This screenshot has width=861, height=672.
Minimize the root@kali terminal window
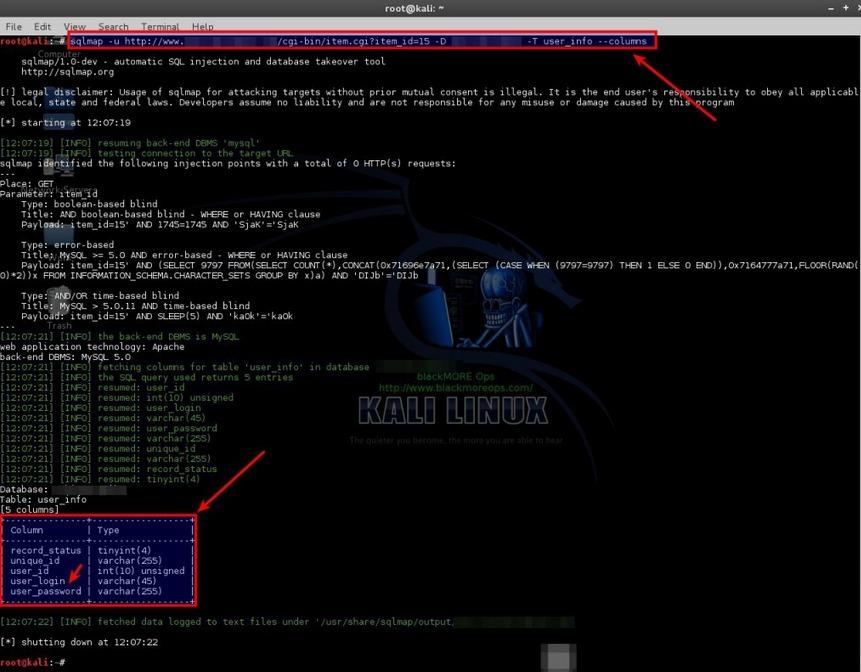pos(831,8)
